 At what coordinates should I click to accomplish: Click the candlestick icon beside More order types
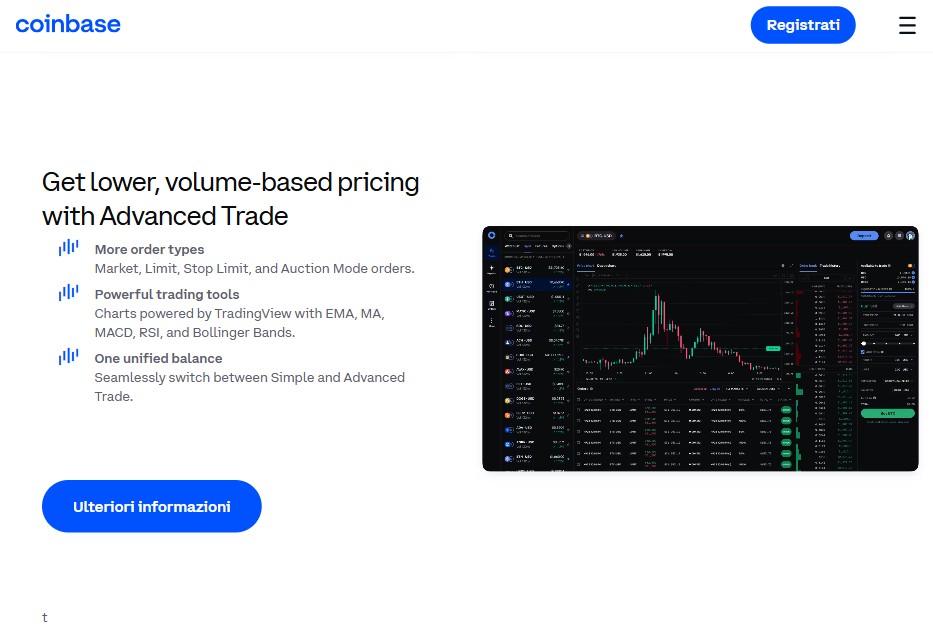point(68,248)
